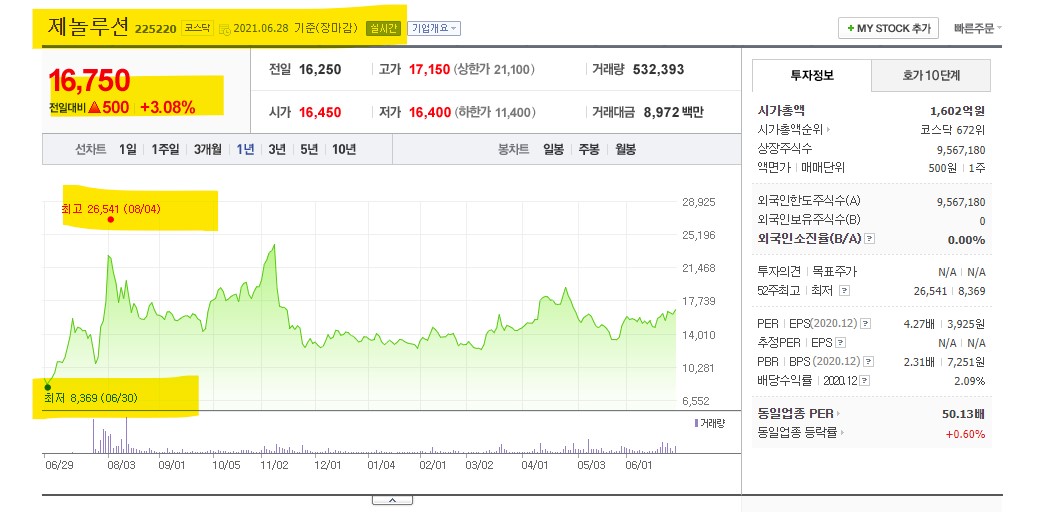
Task: Click the green 최저 point marker on chart
Action: pos(47,387)
